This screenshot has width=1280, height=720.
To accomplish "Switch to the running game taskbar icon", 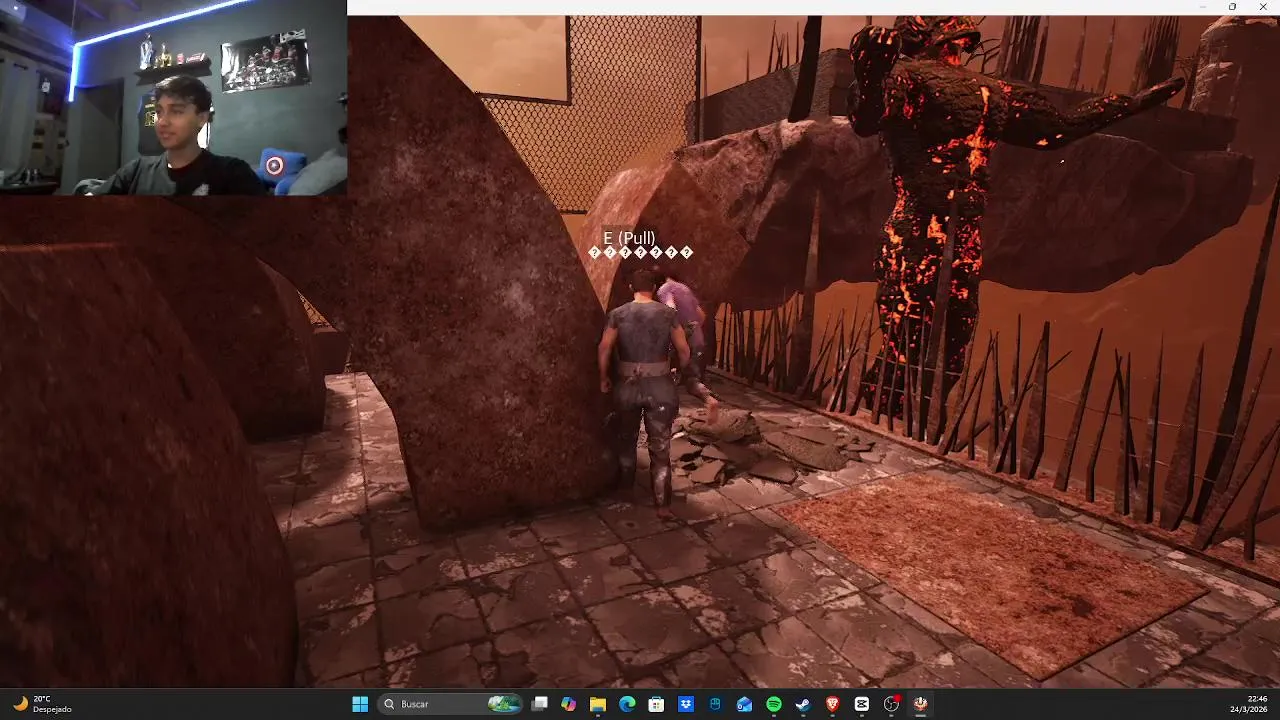I will click(921, 704).
